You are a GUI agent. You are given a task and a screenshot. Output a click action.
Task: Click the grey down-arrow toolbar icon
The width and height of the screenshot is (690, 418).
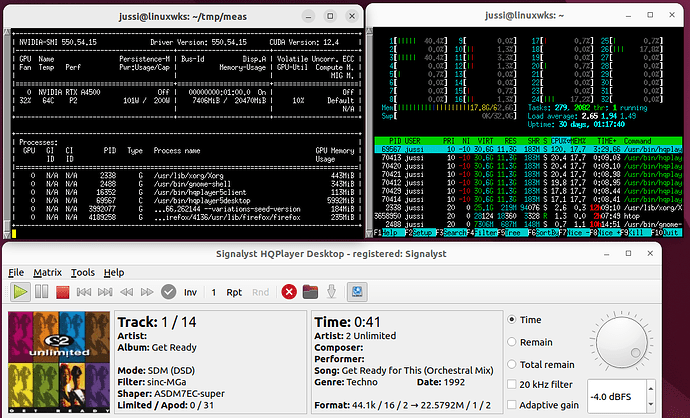click(x=331, y=292)
